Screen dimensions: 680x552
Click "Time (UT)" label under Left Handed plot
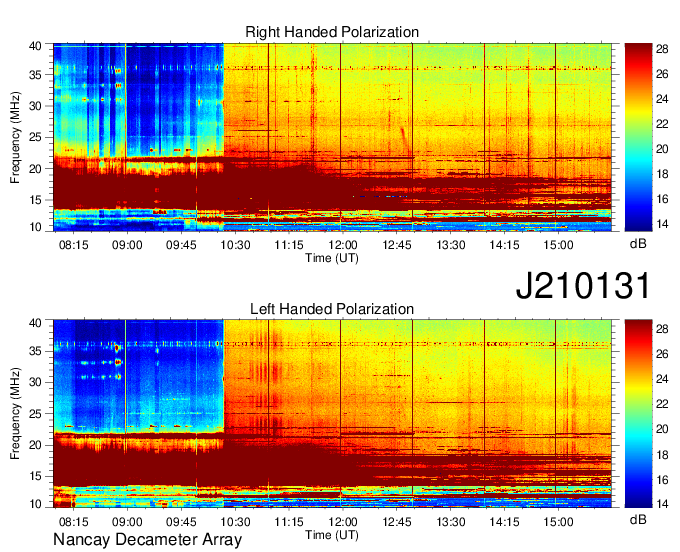point(332,535)
